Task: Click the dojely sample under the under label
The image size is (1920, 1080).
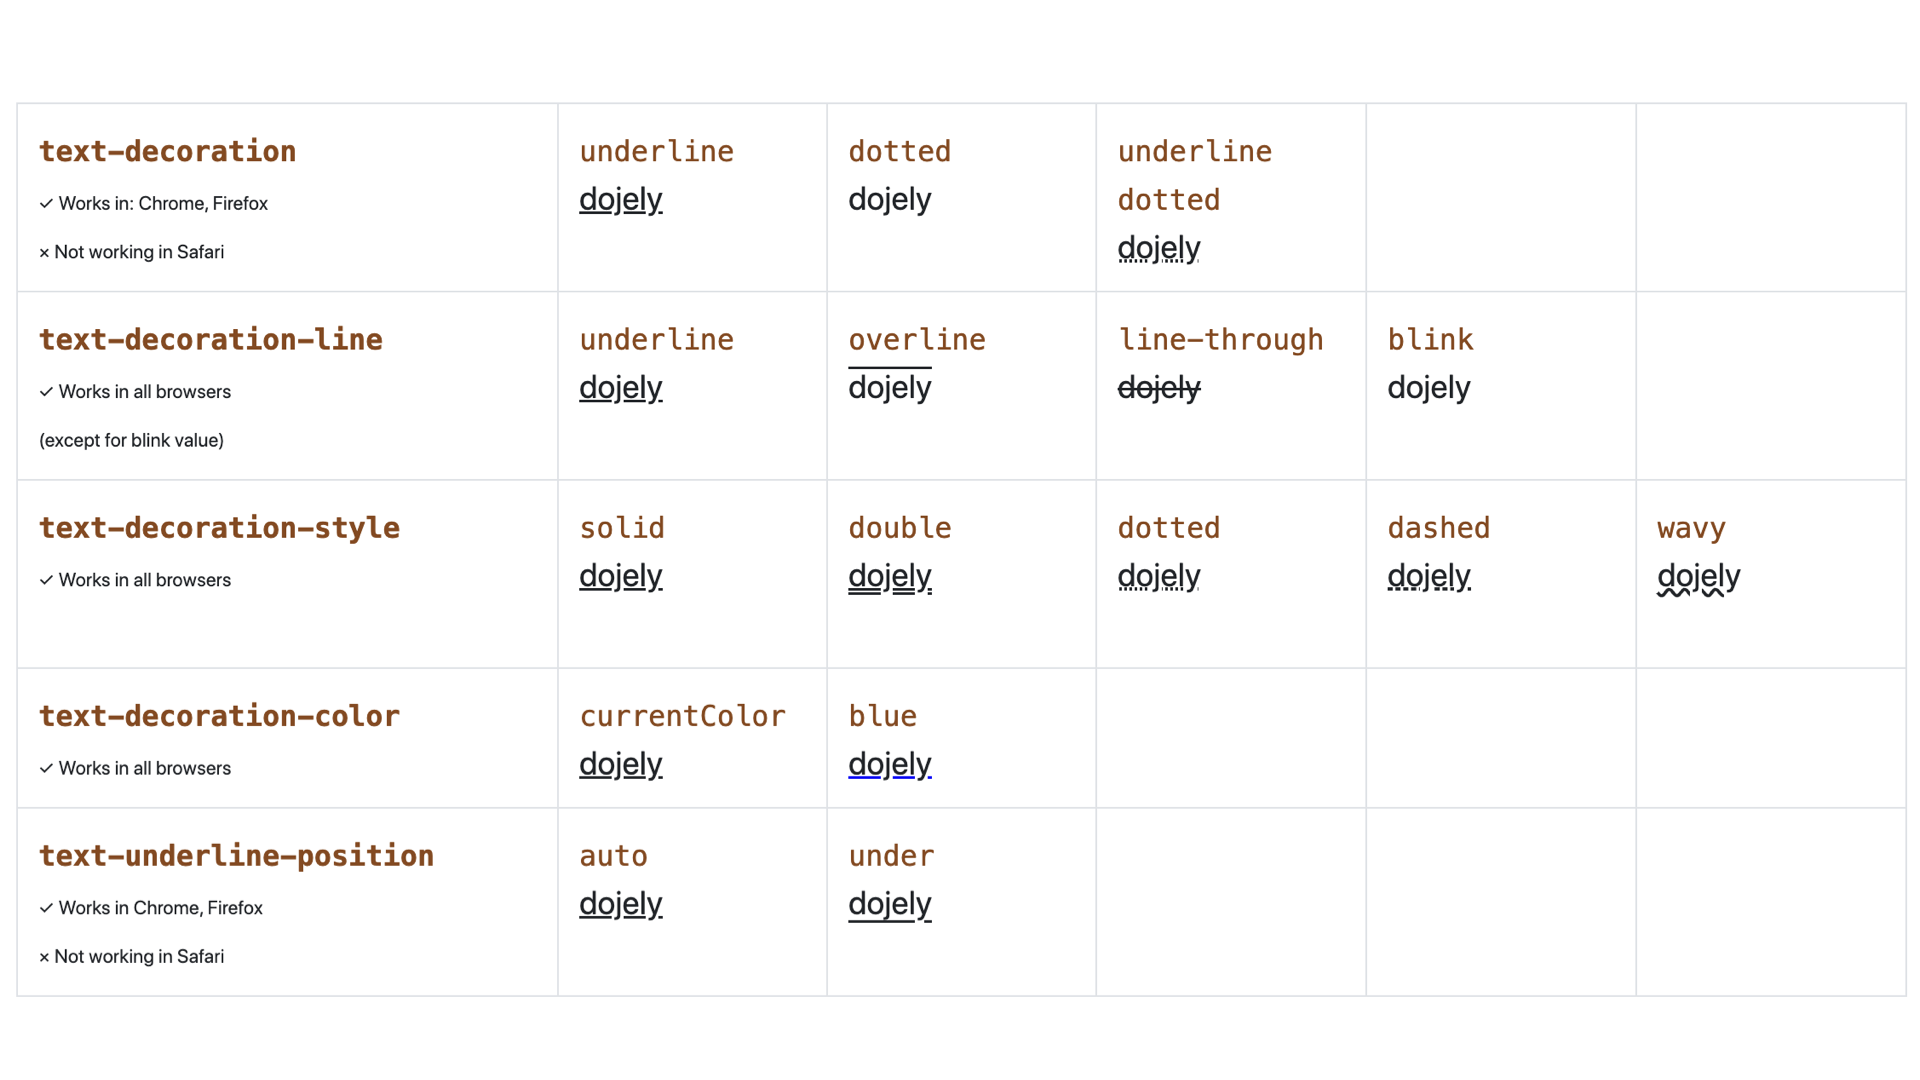Action: click(889, 904)
